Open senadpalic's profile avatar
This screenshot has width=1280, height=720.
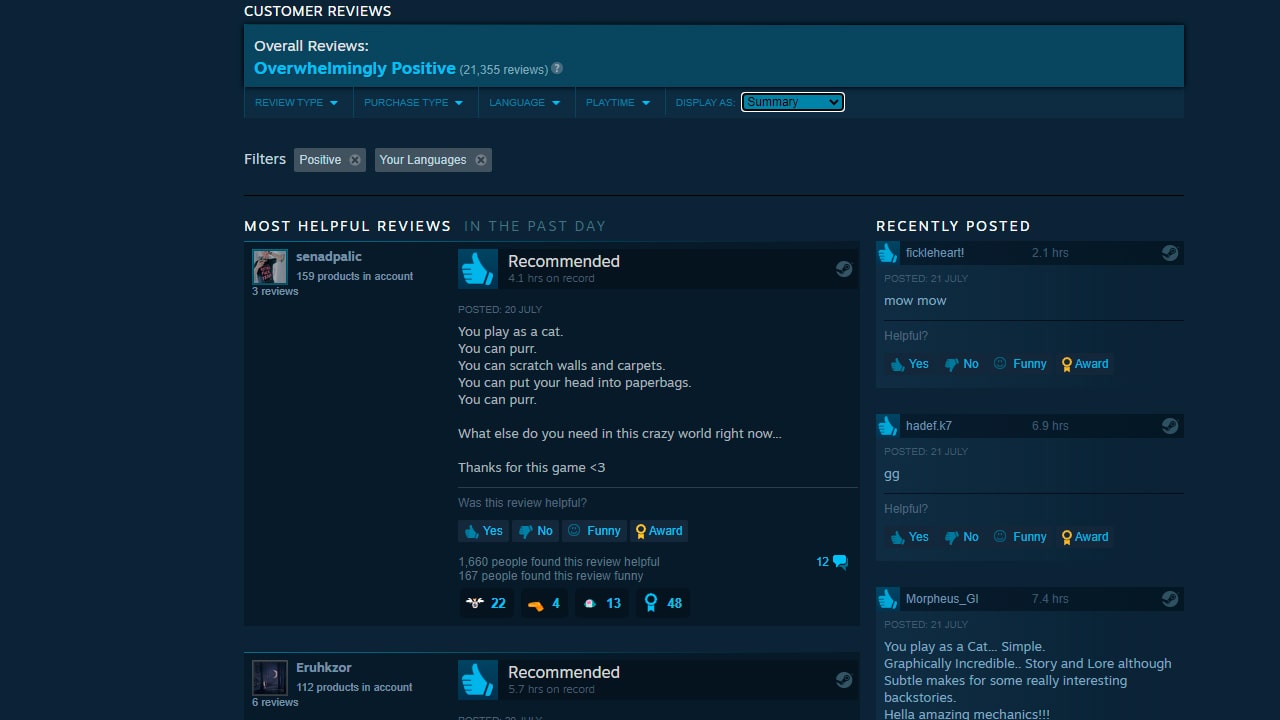coord(270,267)
